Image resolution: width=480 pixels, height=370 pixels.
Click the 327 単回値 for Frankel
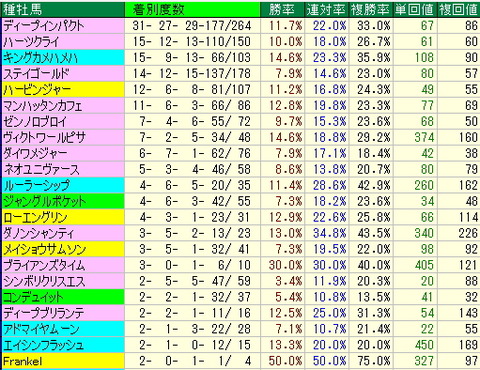424,361
